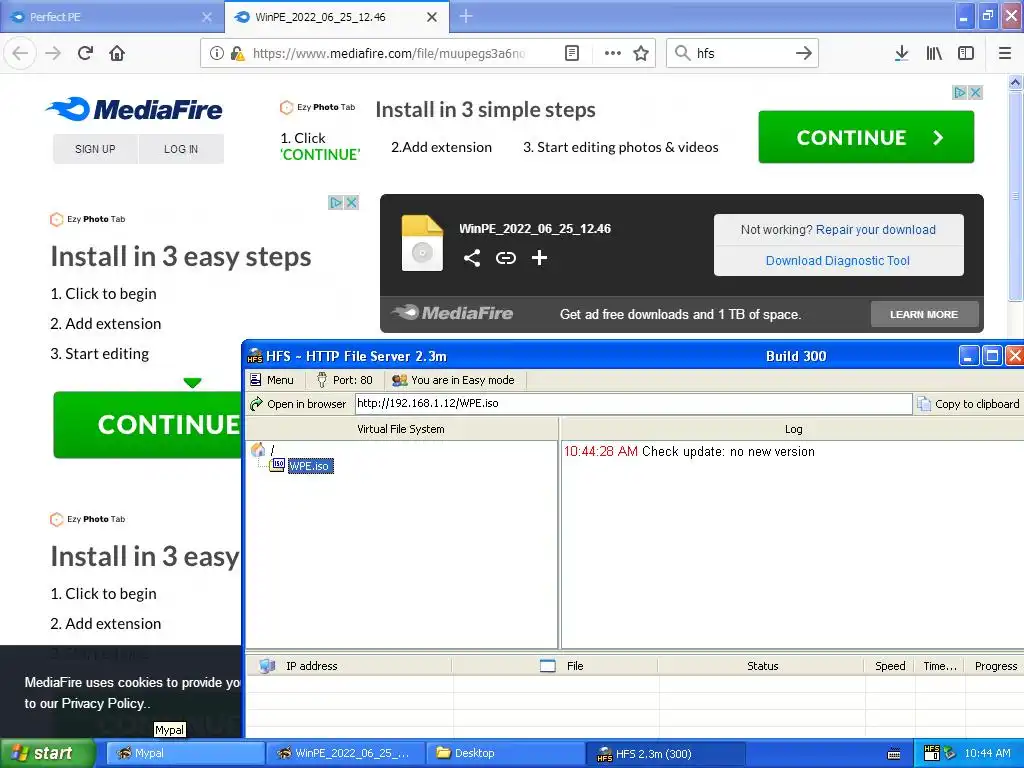Click the top banner CONTINUE button
Screen dimensions: 1024x768
(866, 137)
